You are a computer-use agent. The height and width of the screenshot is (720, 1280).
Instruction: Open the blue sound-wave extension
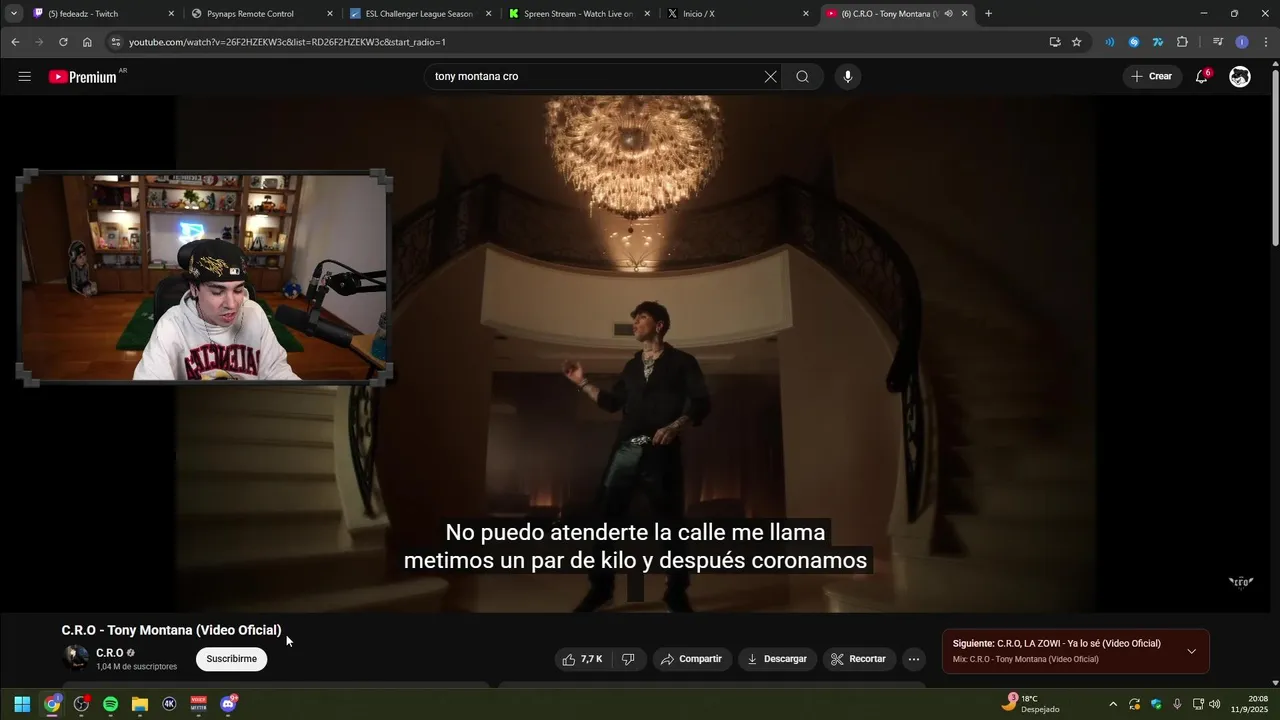[x=1109, y=42]
